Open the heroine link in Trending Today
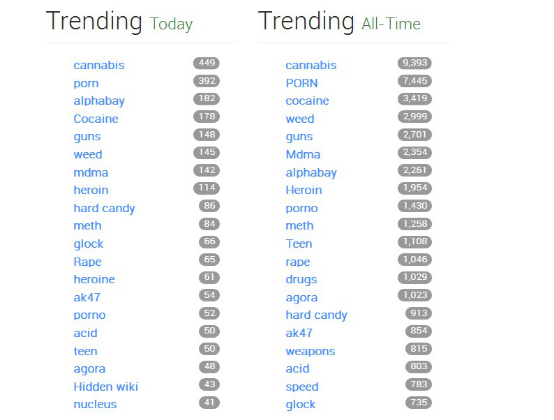This screenshot has height=420, width=554. click(x=94, y=279)
